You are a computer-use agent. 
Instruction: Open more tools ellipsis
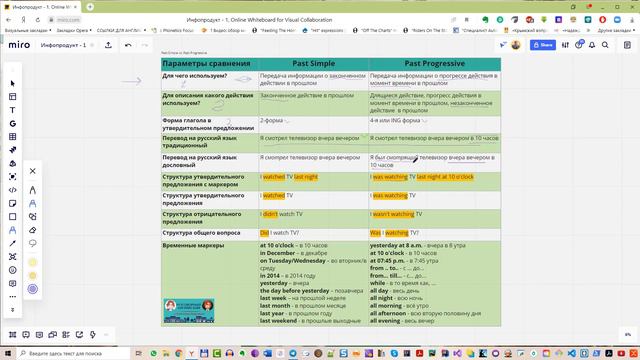click(x=13, y=297)
